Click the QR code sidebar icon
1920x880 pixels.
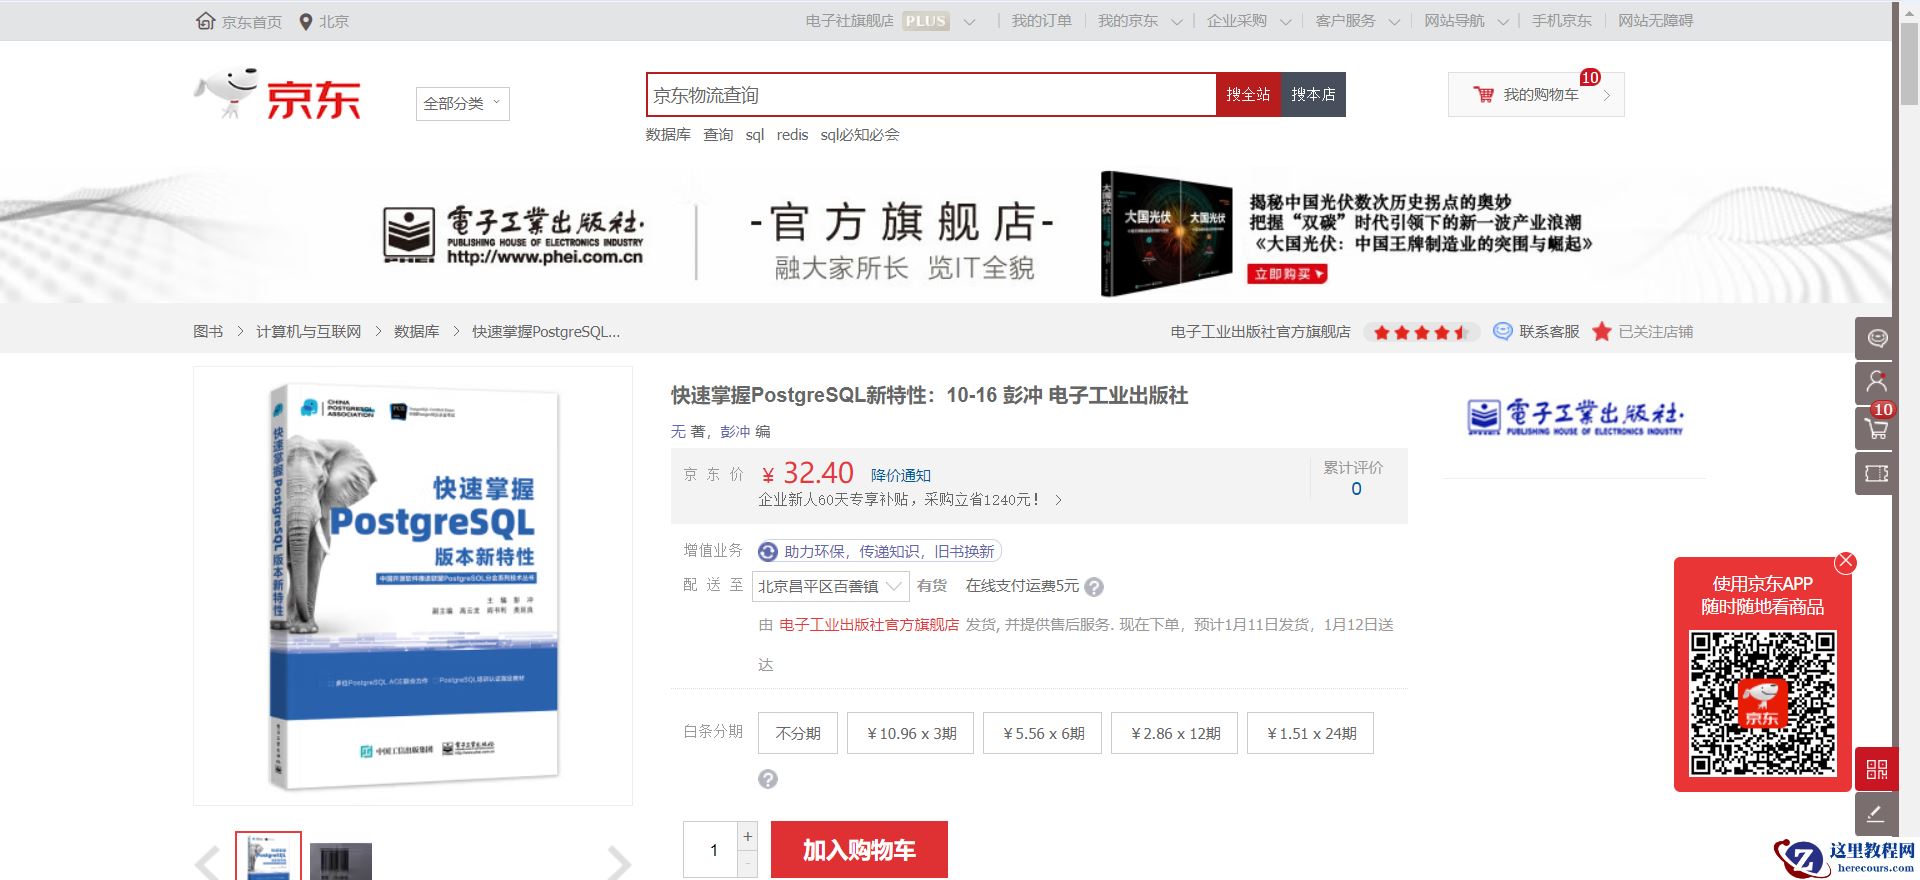pyautogui.click(x=1876, y=769)
